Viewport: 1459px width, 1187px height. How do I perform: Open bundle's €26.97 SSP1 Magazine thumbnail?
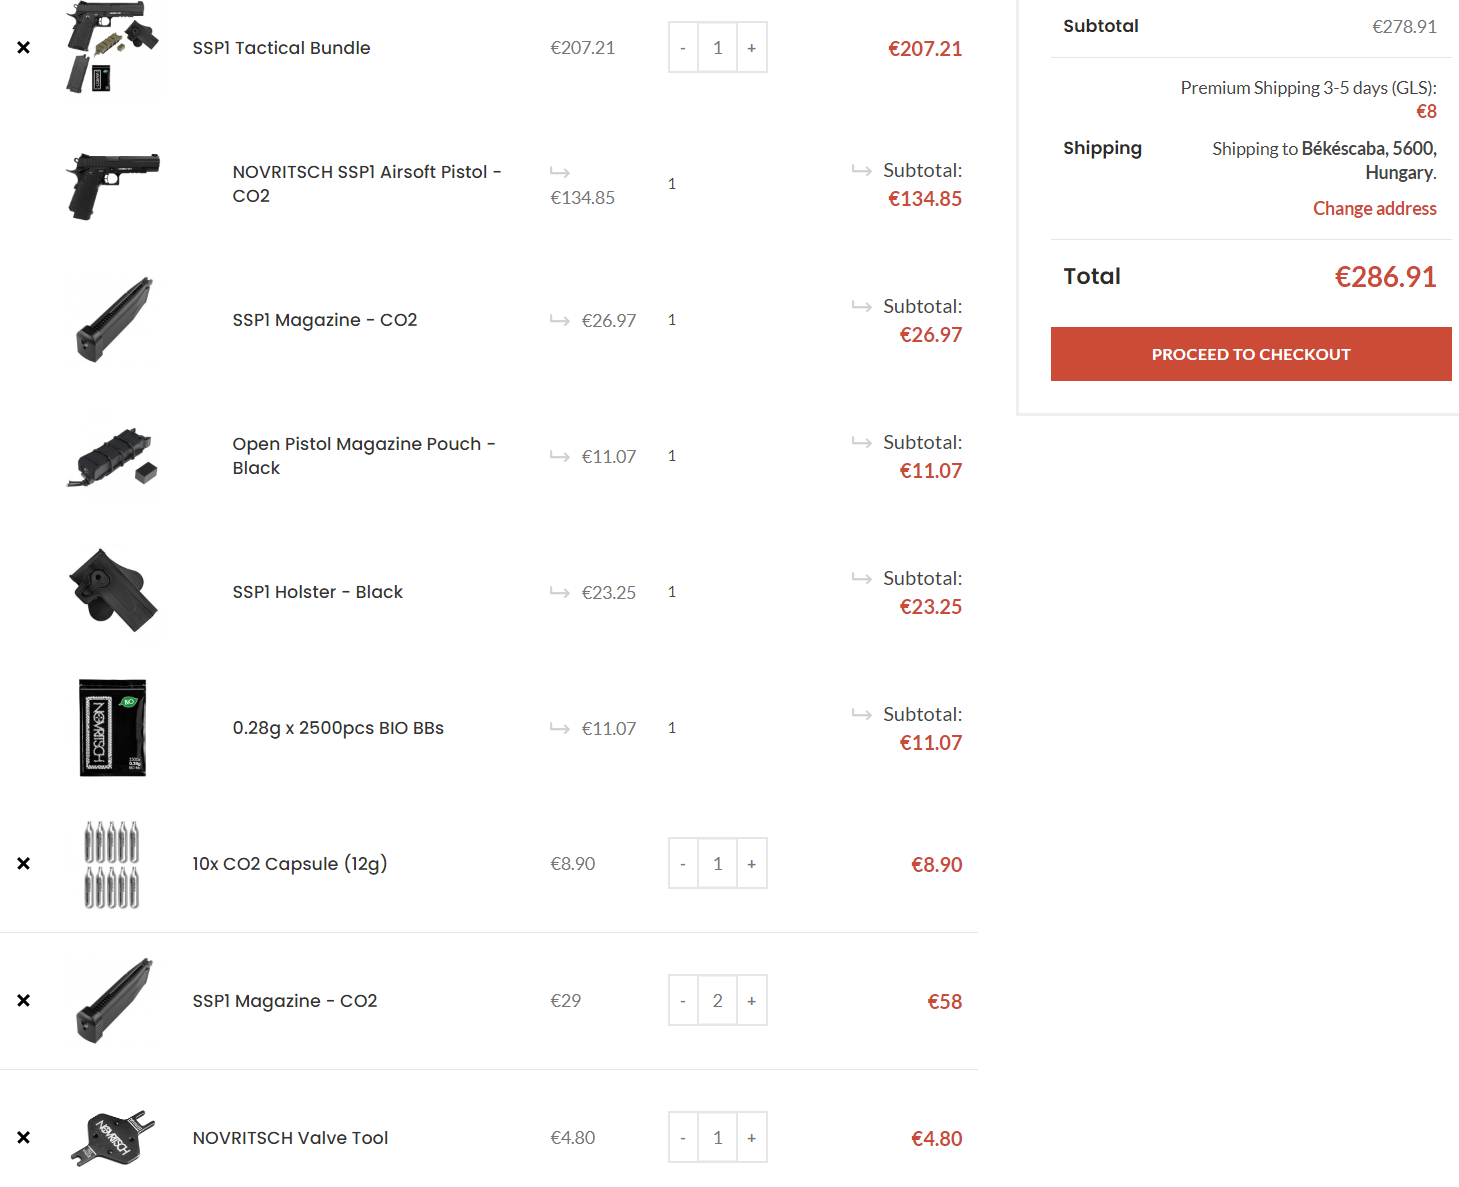tap(112, 320)
